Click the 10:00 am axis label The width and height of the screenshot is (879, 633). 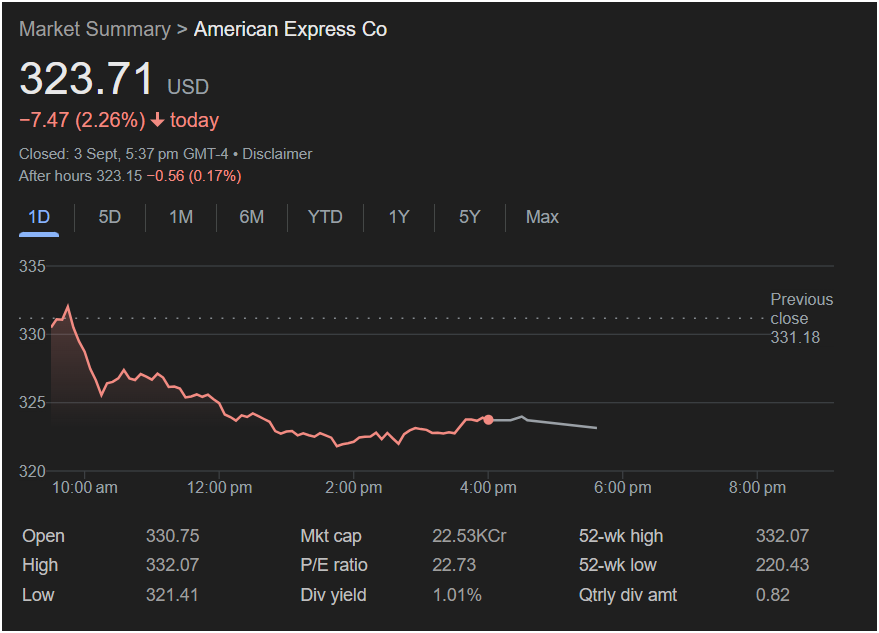tap(85, 488)
